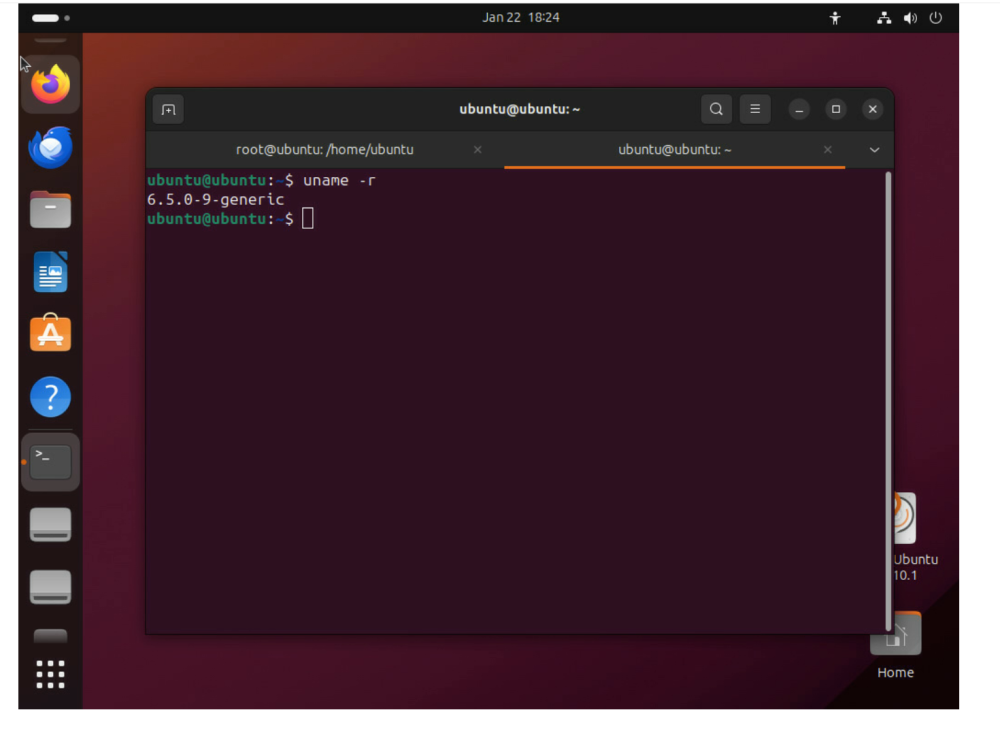Select the Home folder desktop icon
This screenshot has width=1000, height=742.
895,646
